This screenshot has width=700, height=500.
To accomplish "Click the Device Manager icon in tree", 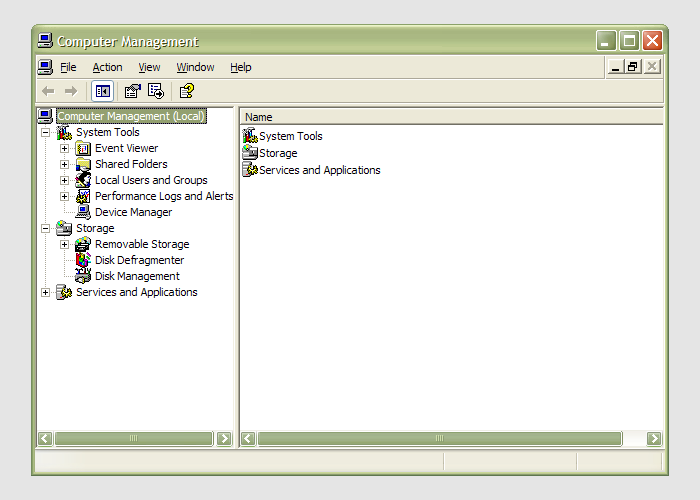I will pyautogui.click(x=83, y=212).
